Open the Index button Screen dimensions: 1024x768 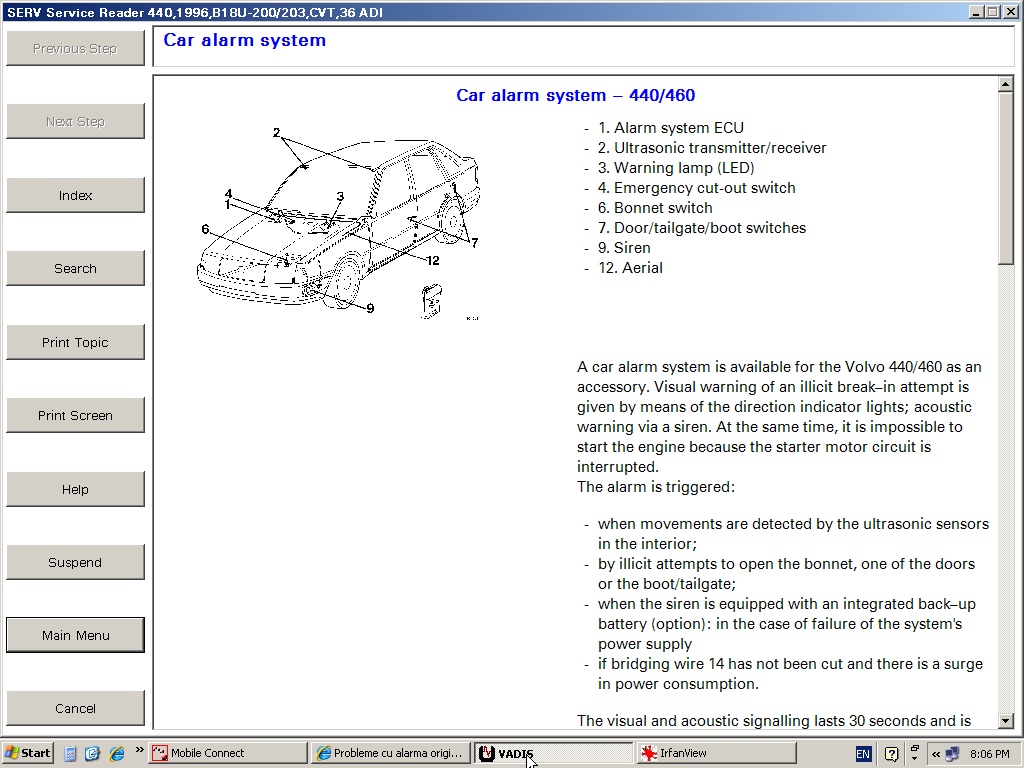(x=75, y=195)
